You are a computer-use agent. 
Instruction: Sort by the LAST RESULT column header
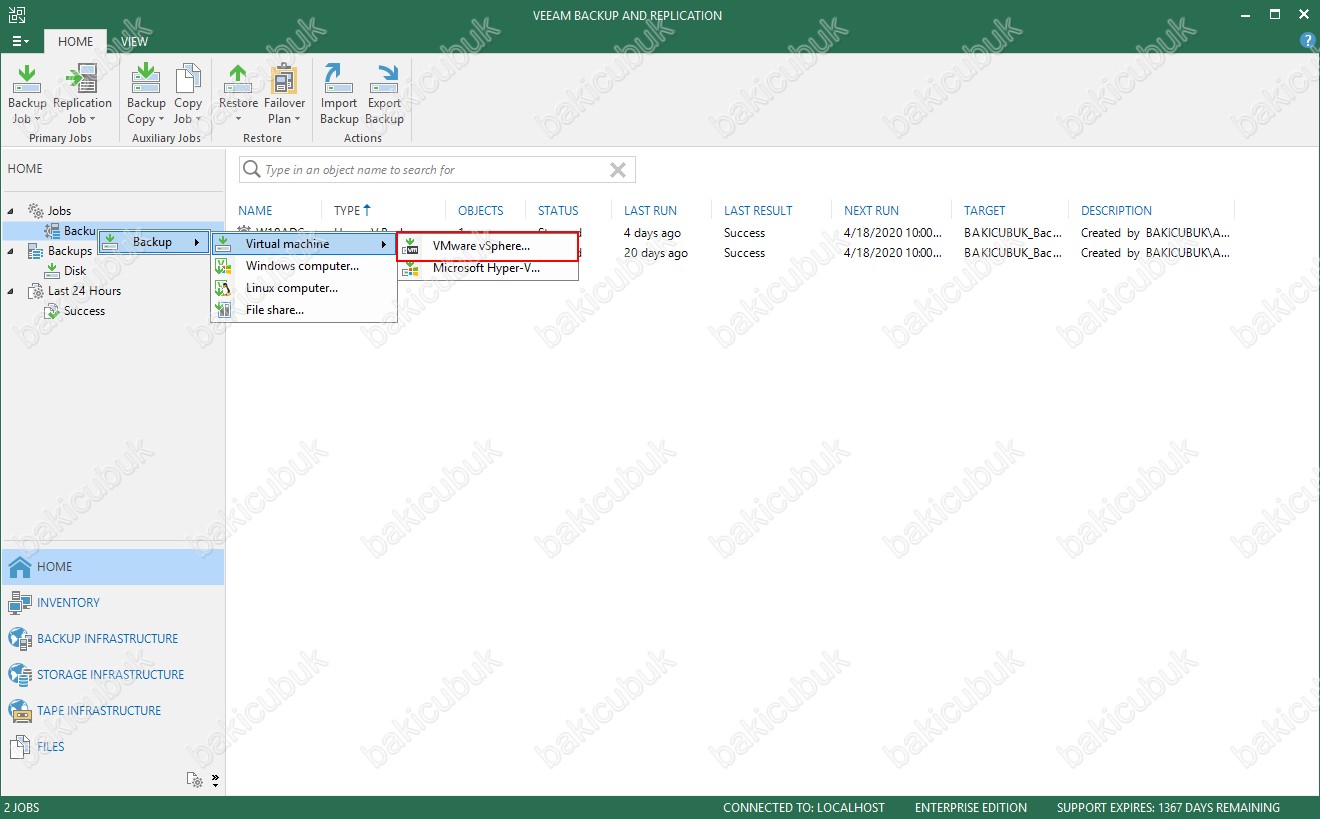pyautogui.click(x=758, y=211)
